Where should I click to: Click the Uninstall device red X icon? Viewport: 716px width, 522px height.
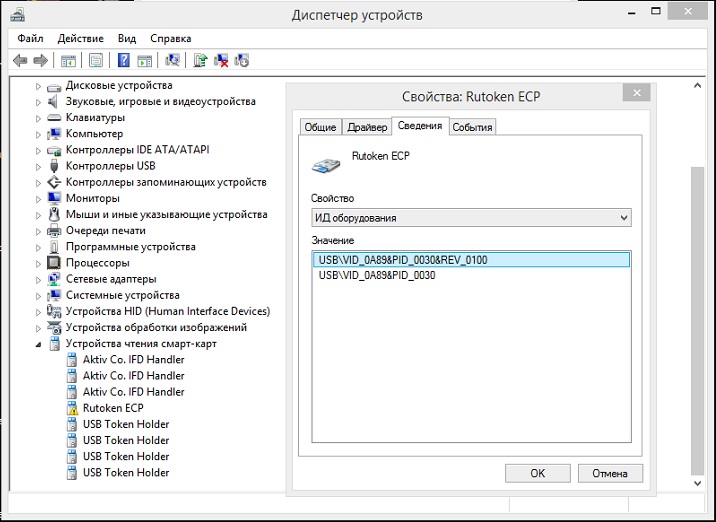pyautogui.click(x=222, y=60)
